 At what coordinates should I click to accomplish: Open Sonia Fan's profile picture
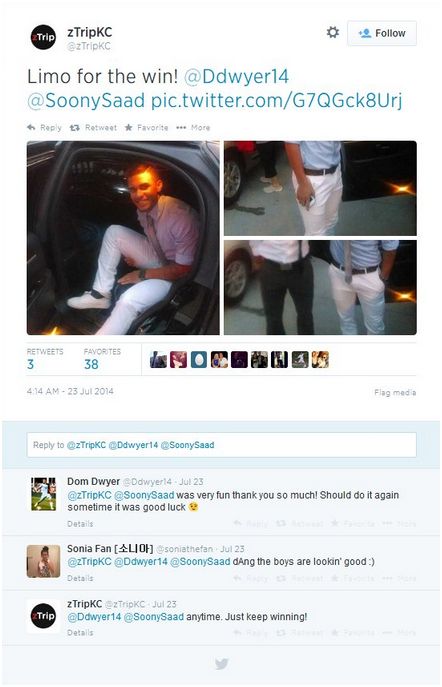[x=43, y=561]
